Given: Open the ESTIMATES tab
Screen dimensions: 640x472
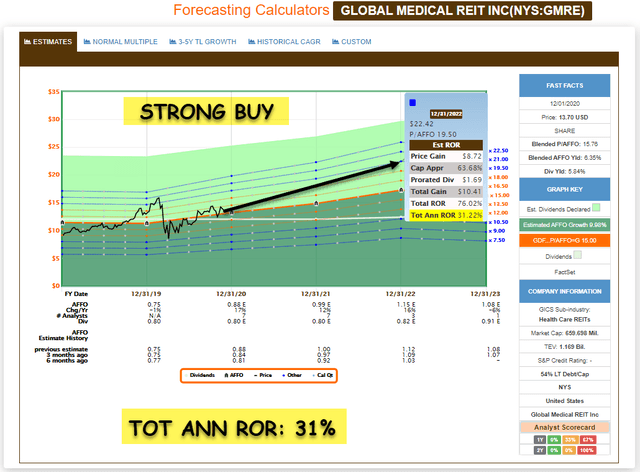Looking at the screenshot, I should (48, 42).
